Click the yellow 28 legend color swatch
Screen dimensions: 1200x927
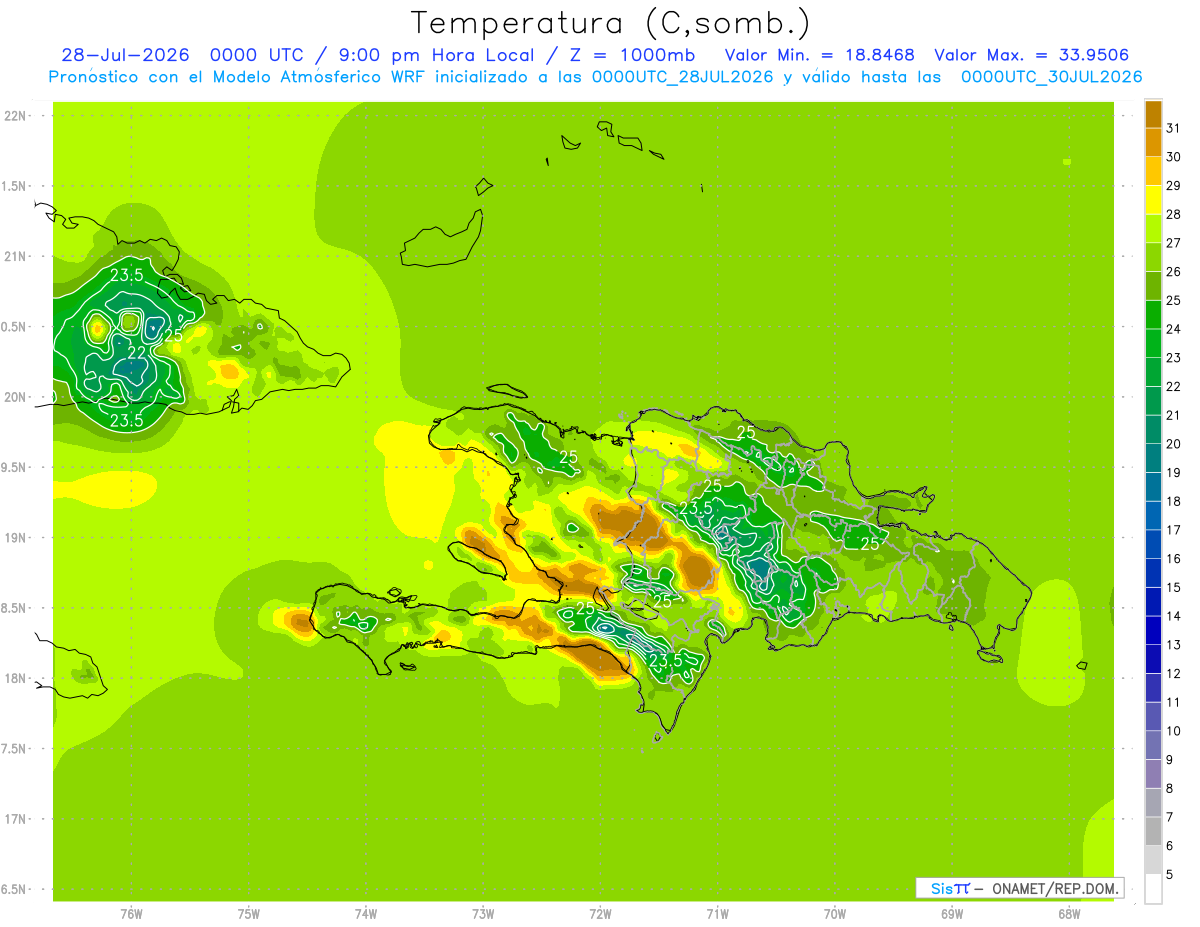[1153, 200]
